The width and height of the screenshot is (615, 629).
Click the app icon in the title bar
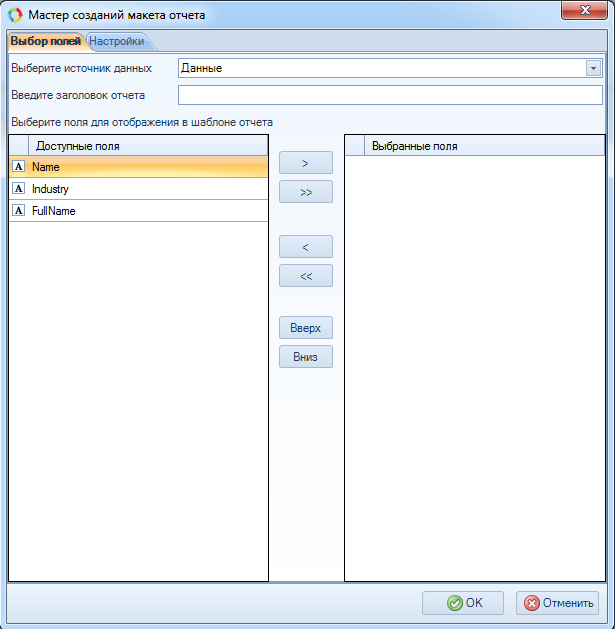point(15,15)
